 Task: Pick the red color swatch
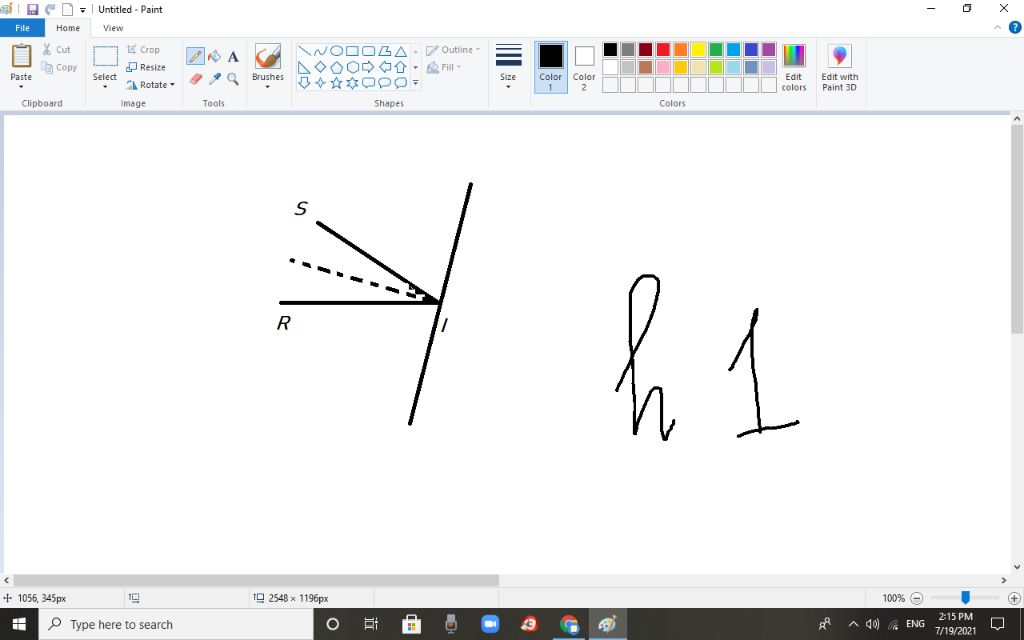point(663,50)
